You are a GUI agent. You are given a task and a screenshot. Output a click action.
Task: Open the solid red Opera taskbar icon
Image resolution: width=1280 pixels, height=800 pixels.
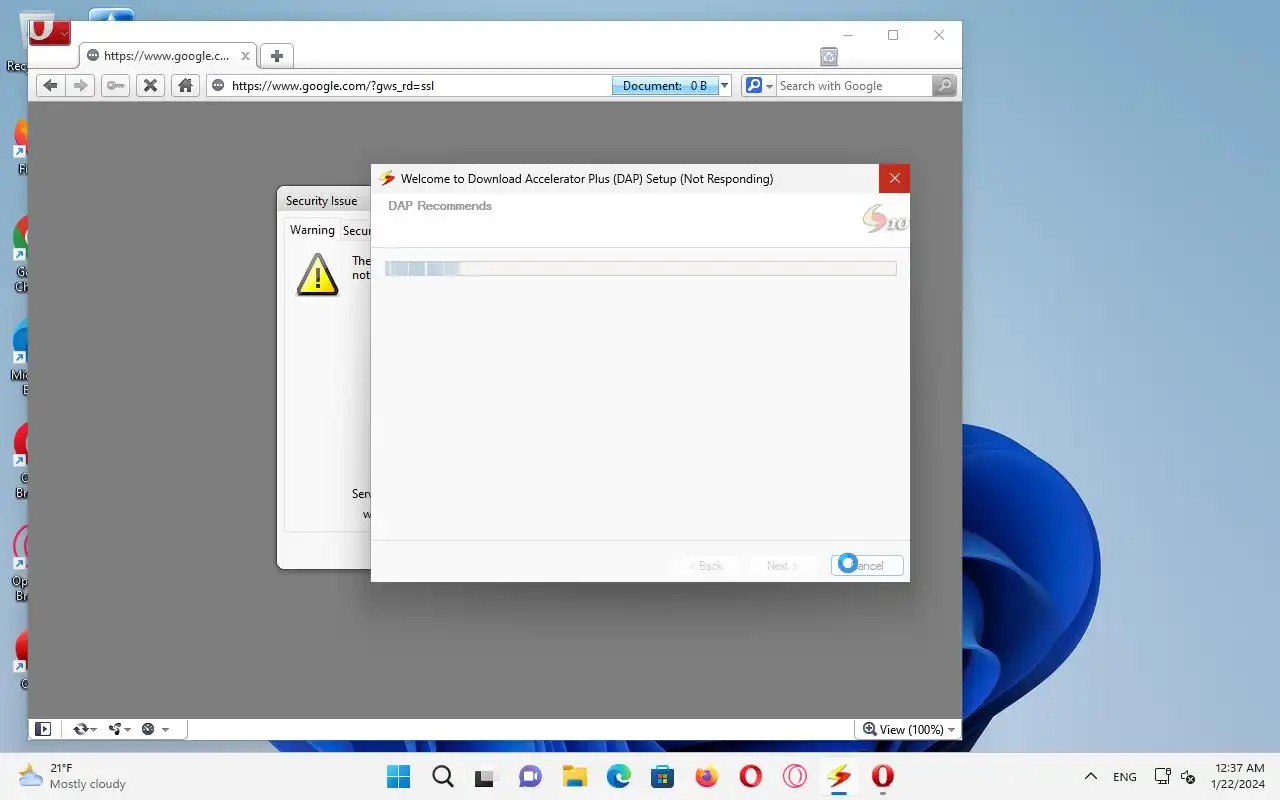[x=750, y=777]
